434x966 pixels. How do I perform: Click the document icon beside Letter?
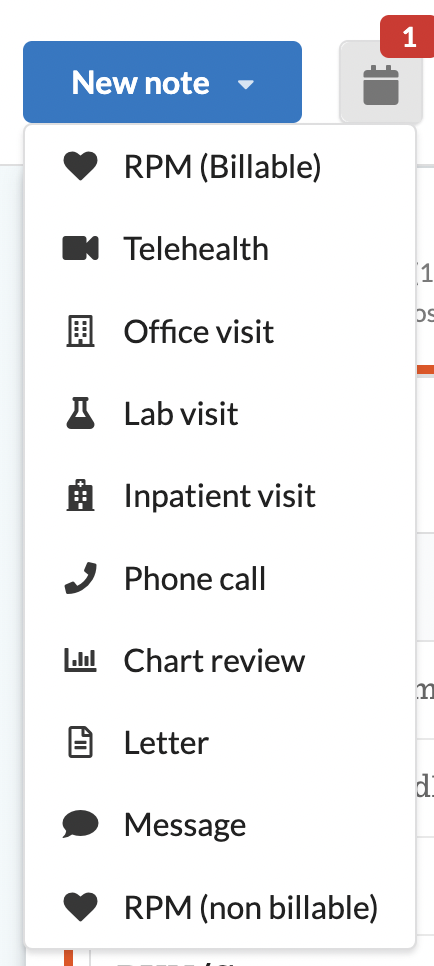tap(80, 742)
